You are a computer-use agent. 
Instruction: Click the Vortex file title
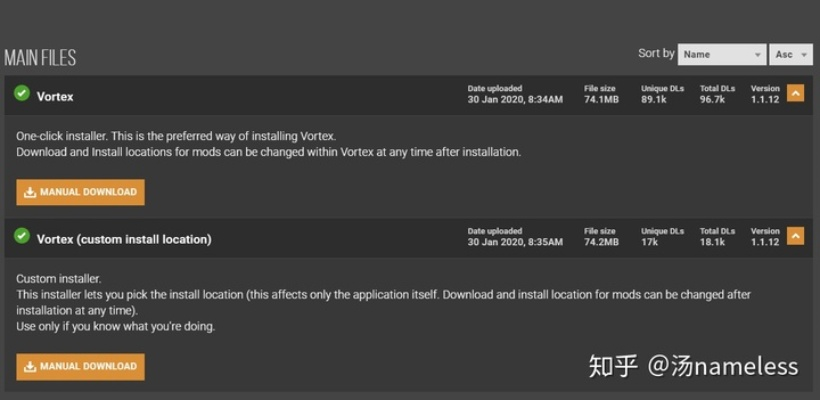pyautogui.click(x=55, y=97)
